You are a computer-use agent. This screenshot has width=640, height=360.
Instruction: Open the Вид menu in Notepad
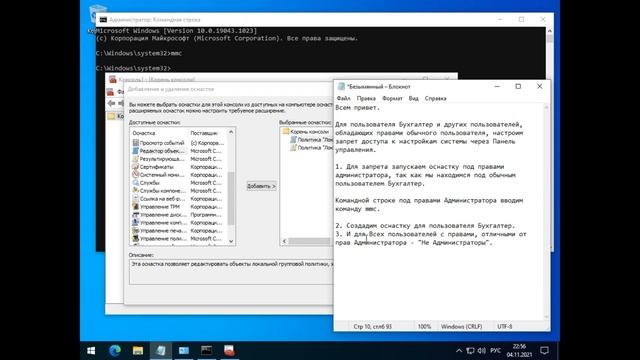[413, 98]
